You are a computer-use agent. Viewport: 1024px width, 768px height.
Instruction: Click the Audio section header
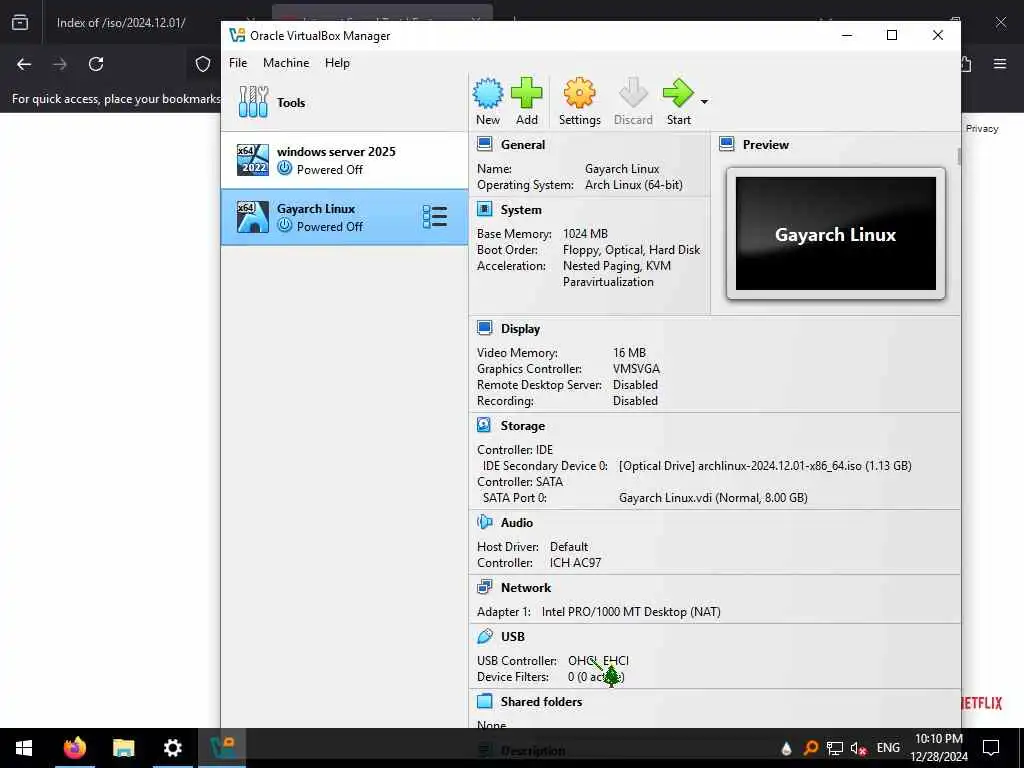[517, 522]
